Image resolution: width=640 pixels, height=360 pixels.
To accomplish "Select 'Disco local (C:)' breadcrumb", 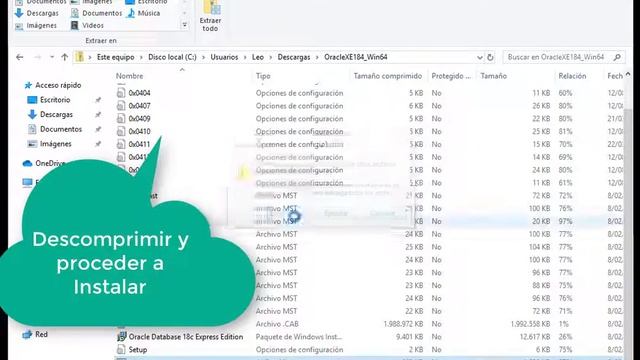I will 172,57.
